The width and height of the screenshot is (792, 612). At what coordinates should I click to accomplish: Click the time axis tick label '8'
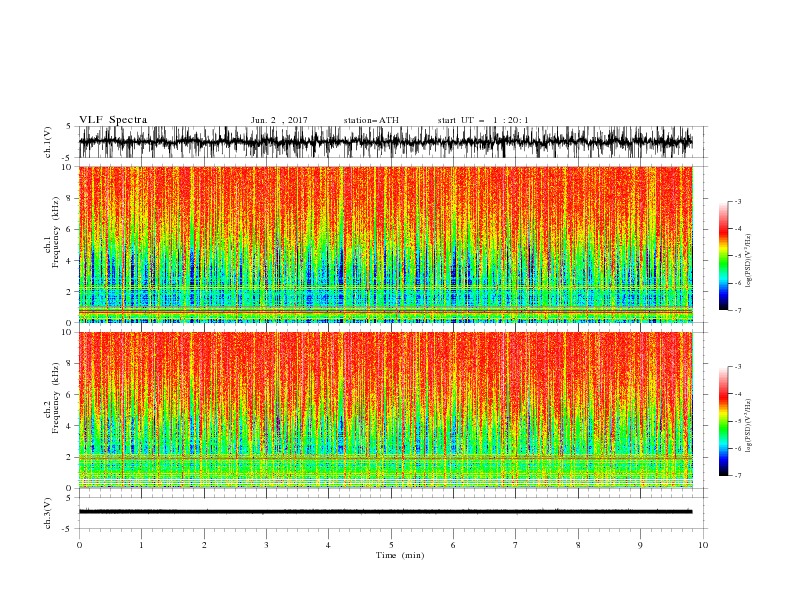[x=578, y=545]
